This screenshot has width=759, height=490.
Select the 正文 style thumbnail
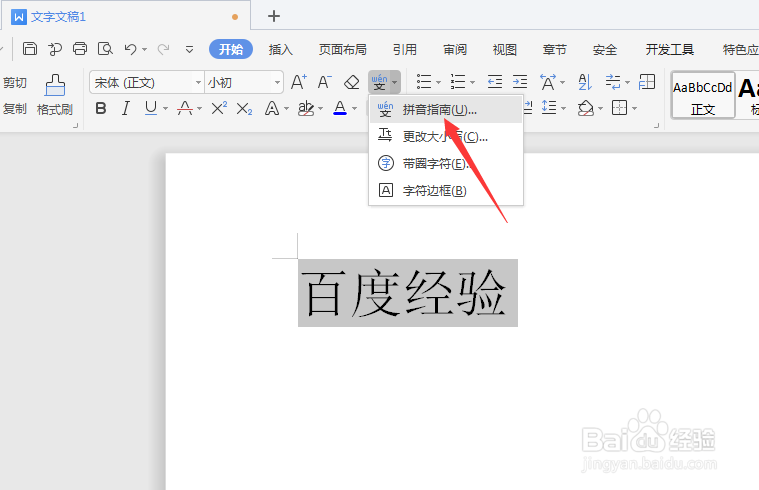(x=703, y=95)
